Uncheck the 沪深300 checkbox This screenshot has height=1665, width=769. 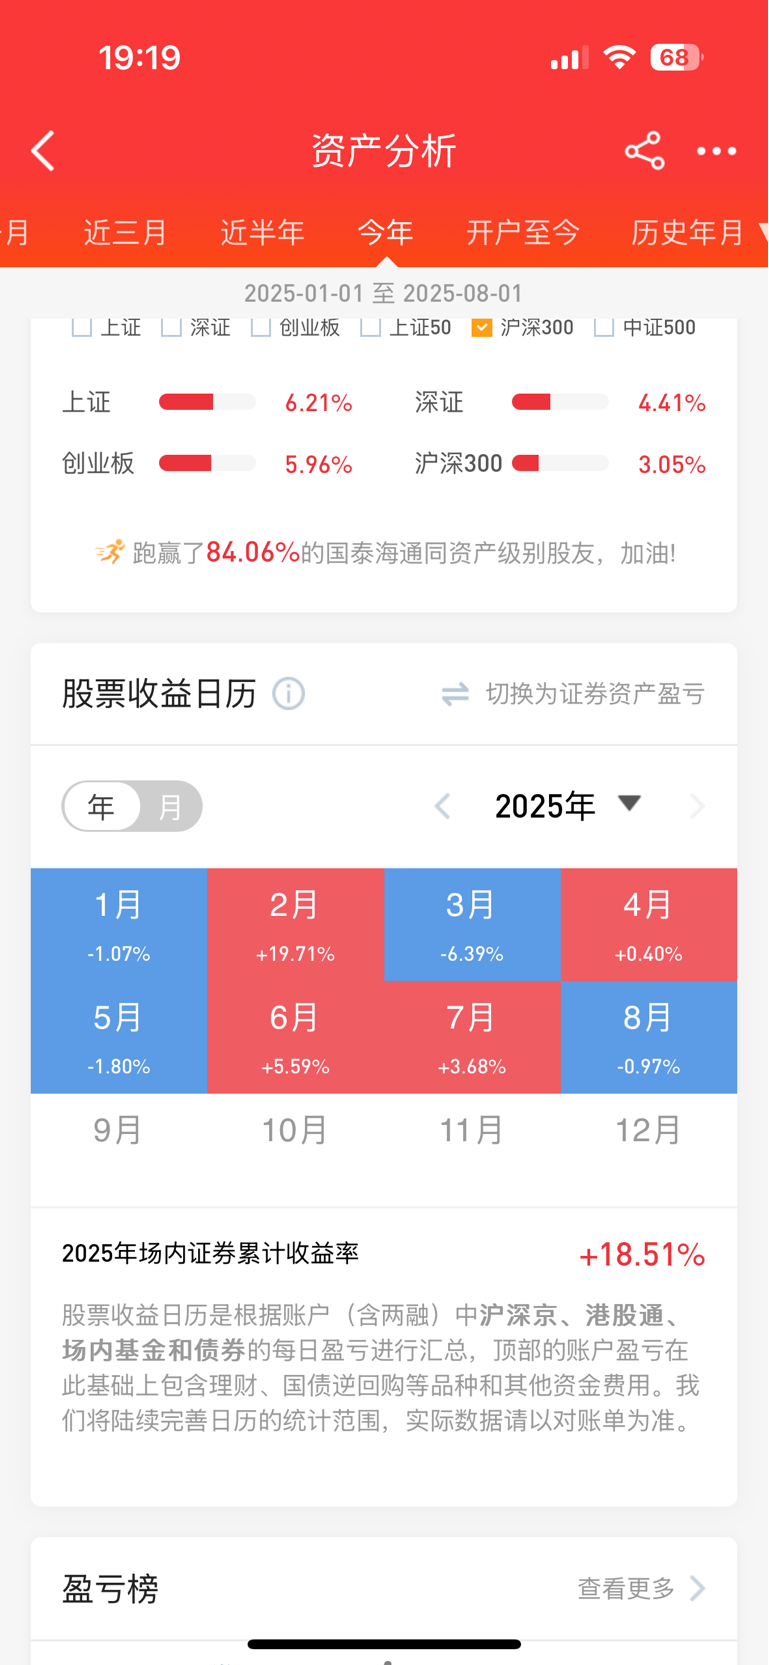pos(482,327)
